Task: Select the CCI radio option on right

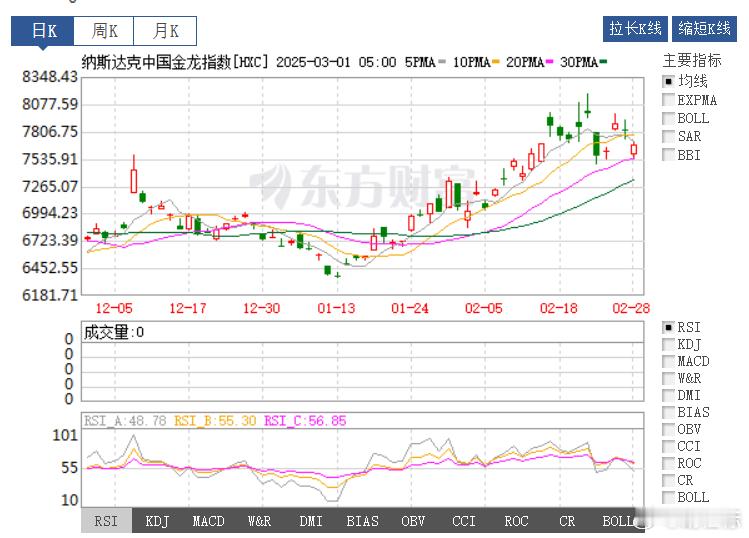Action: [x=668, y=446]
